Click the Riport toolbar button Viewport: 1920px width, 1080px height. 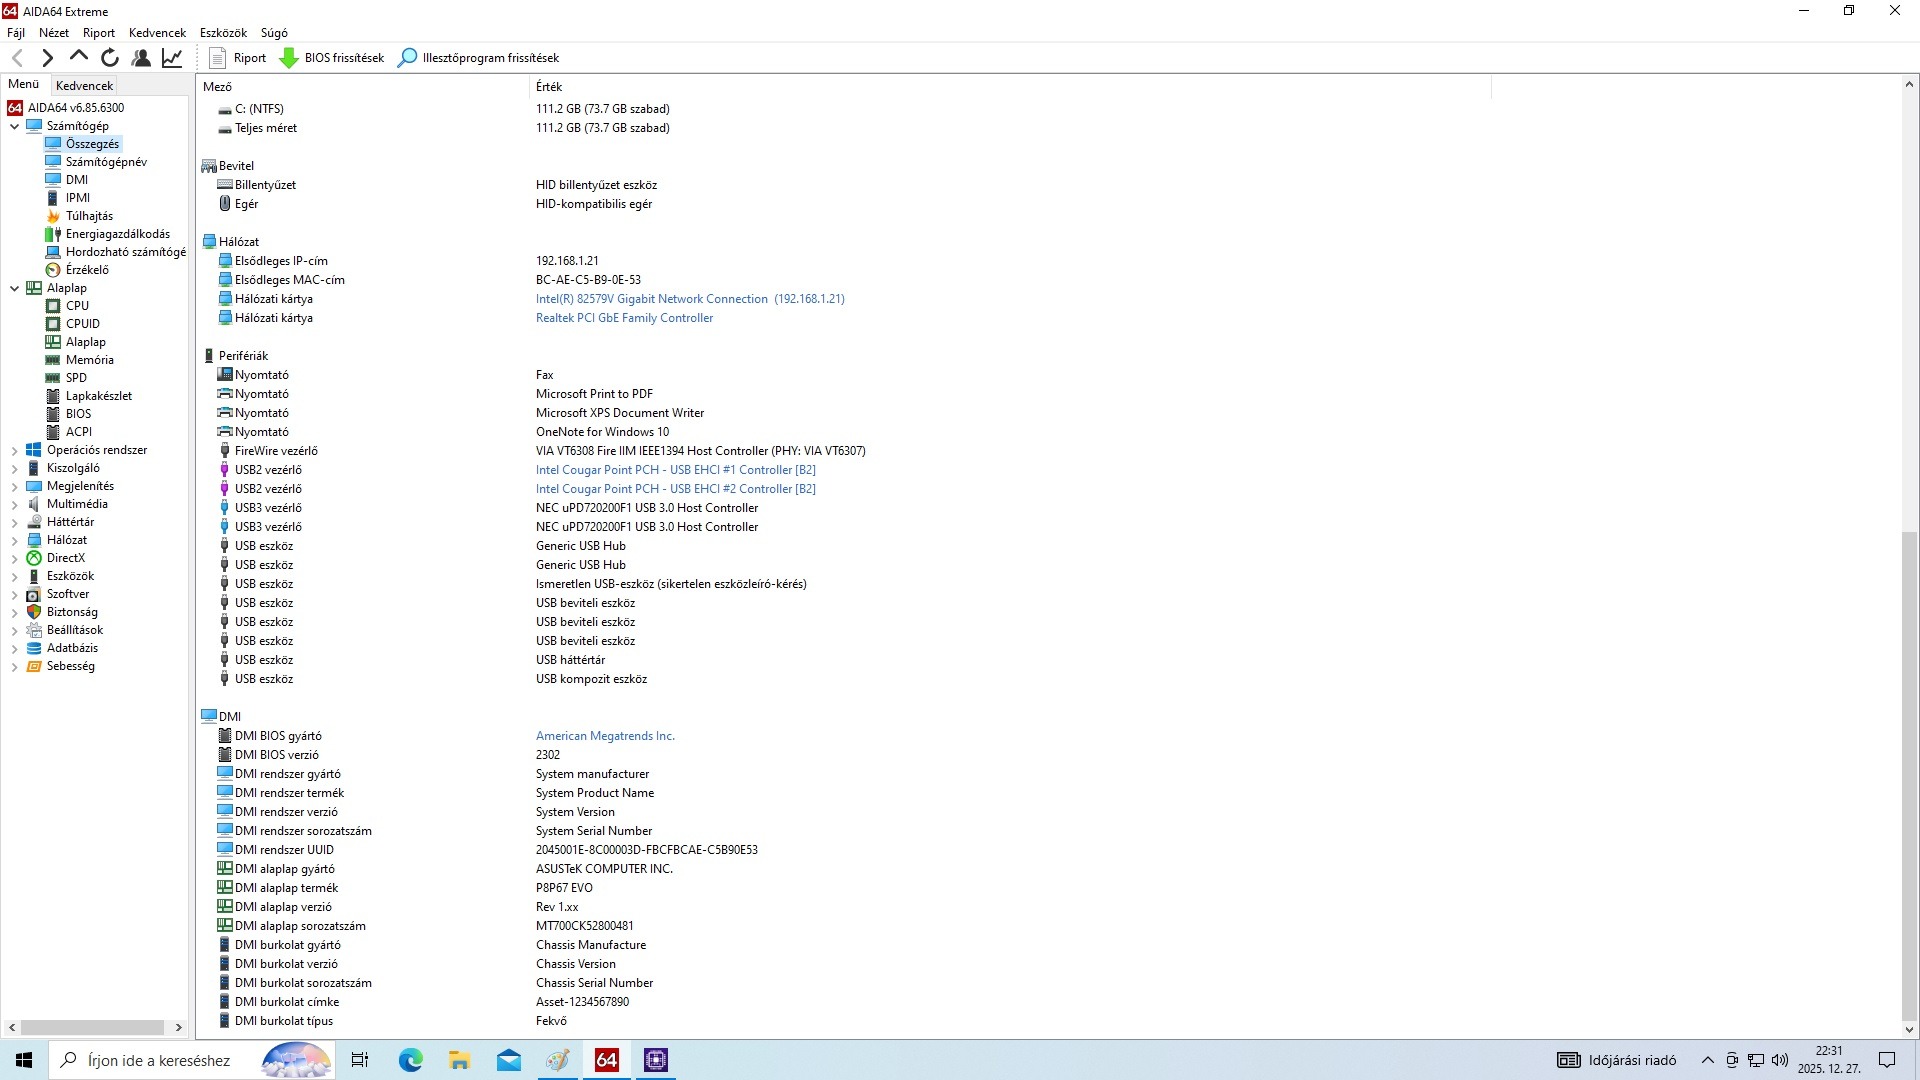pos(237,58)
